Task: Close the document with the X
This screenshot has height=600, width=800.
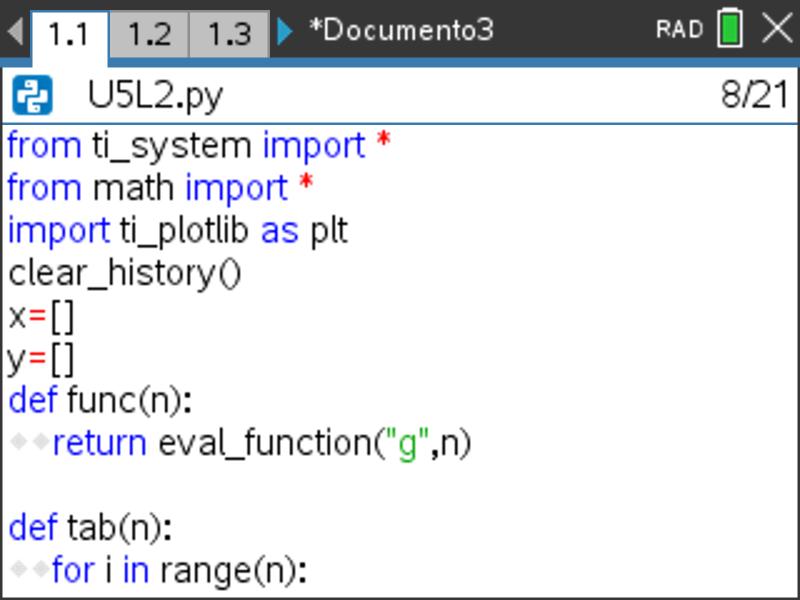Action: click(x=776, y=30)
